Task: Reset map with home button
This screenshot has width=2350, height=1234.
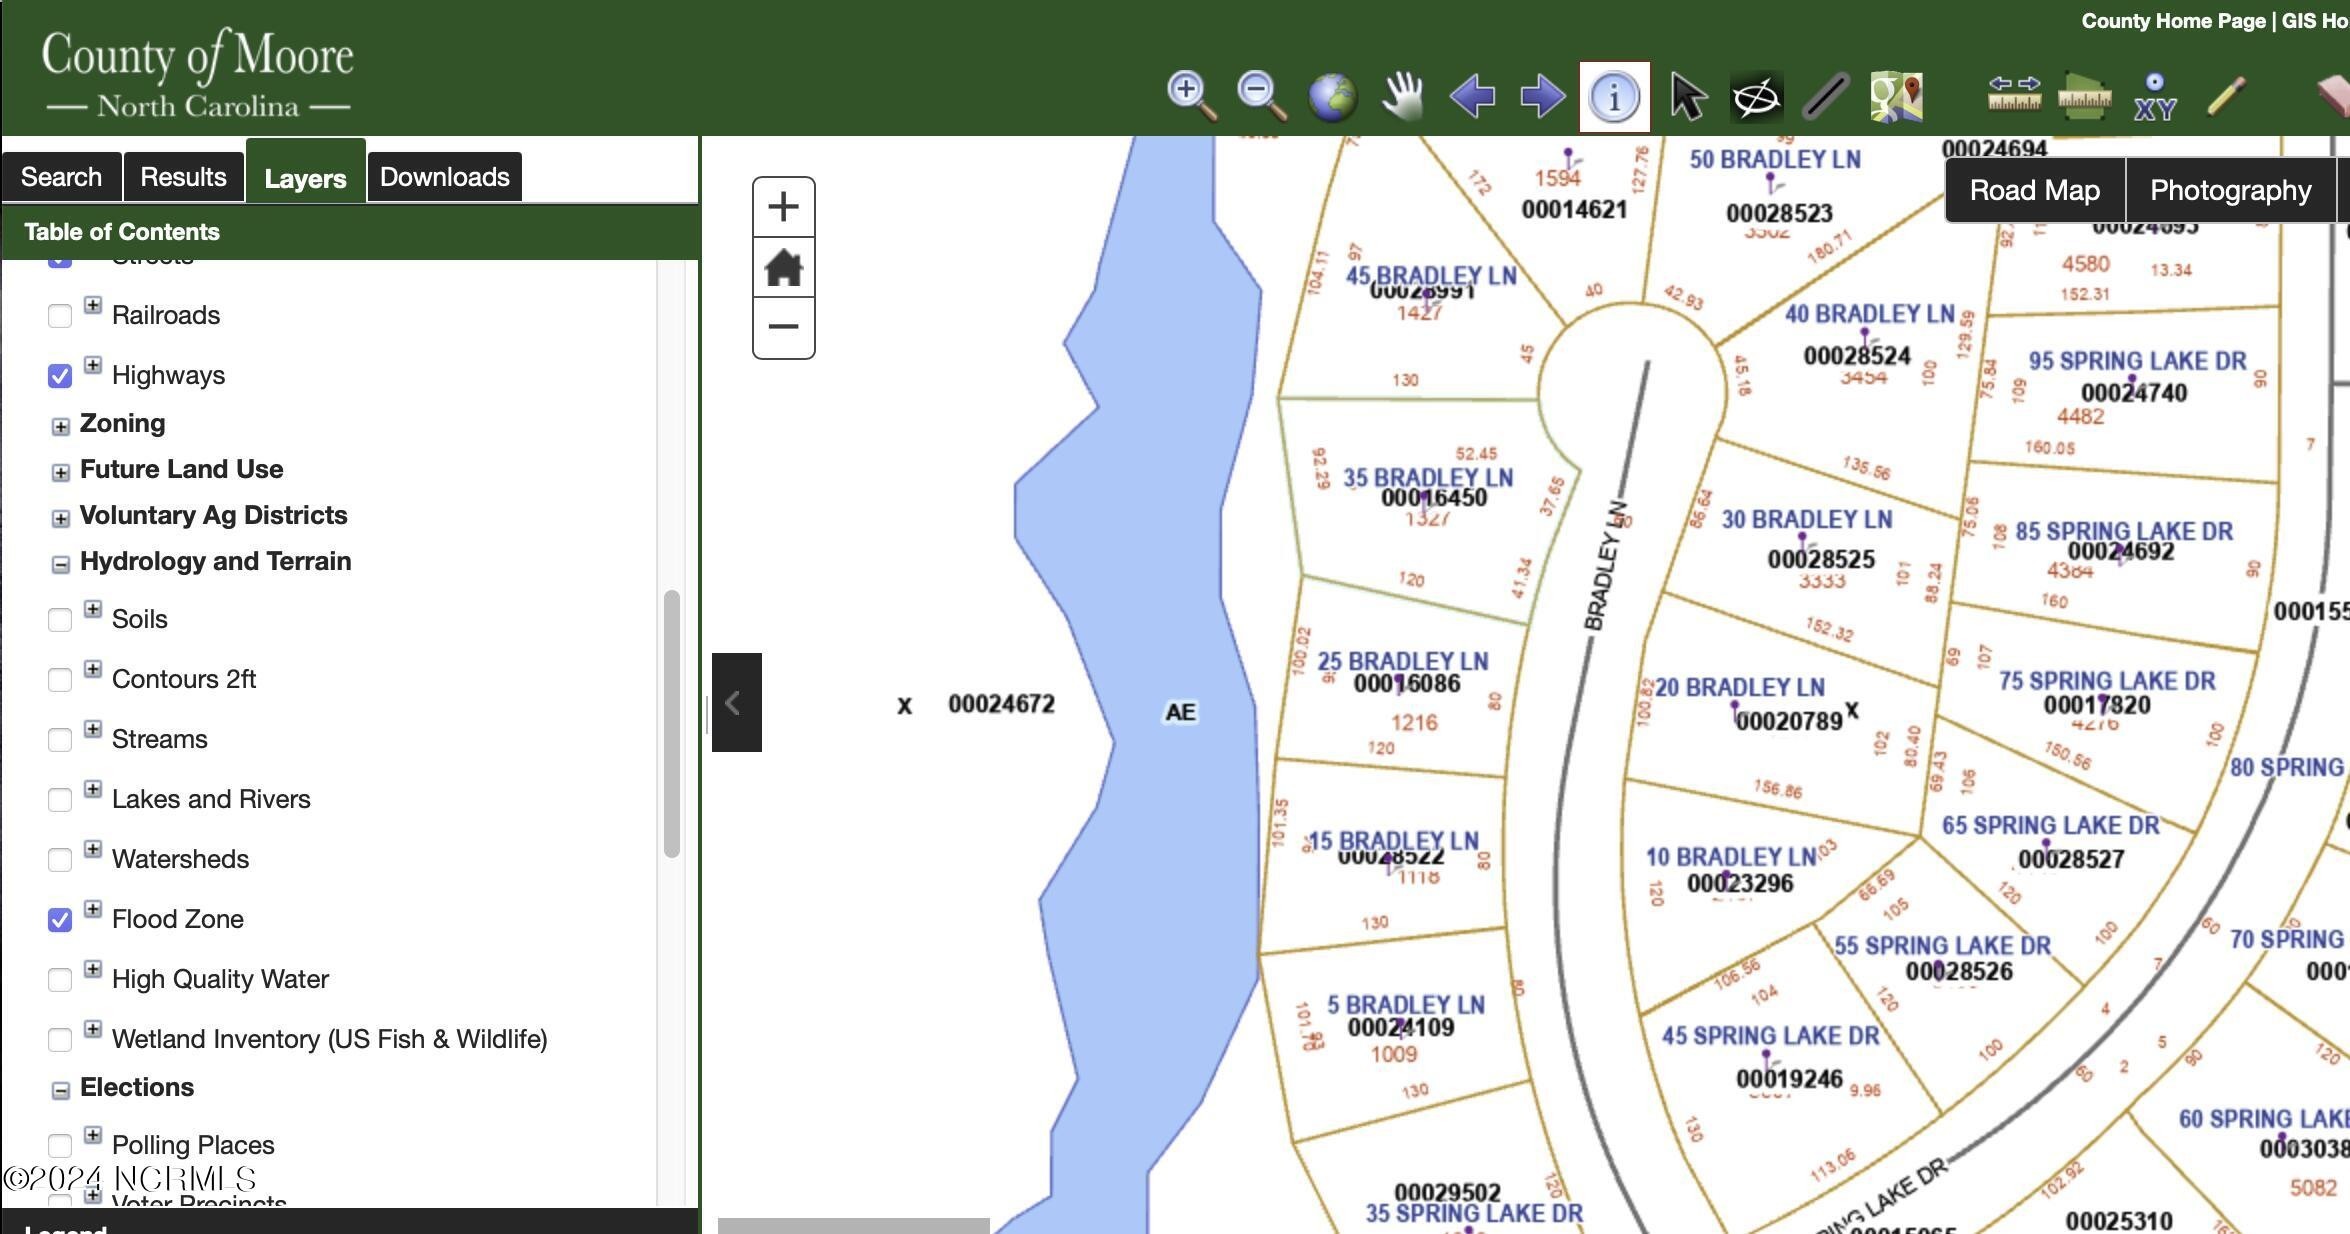Action: coord(783,267)
